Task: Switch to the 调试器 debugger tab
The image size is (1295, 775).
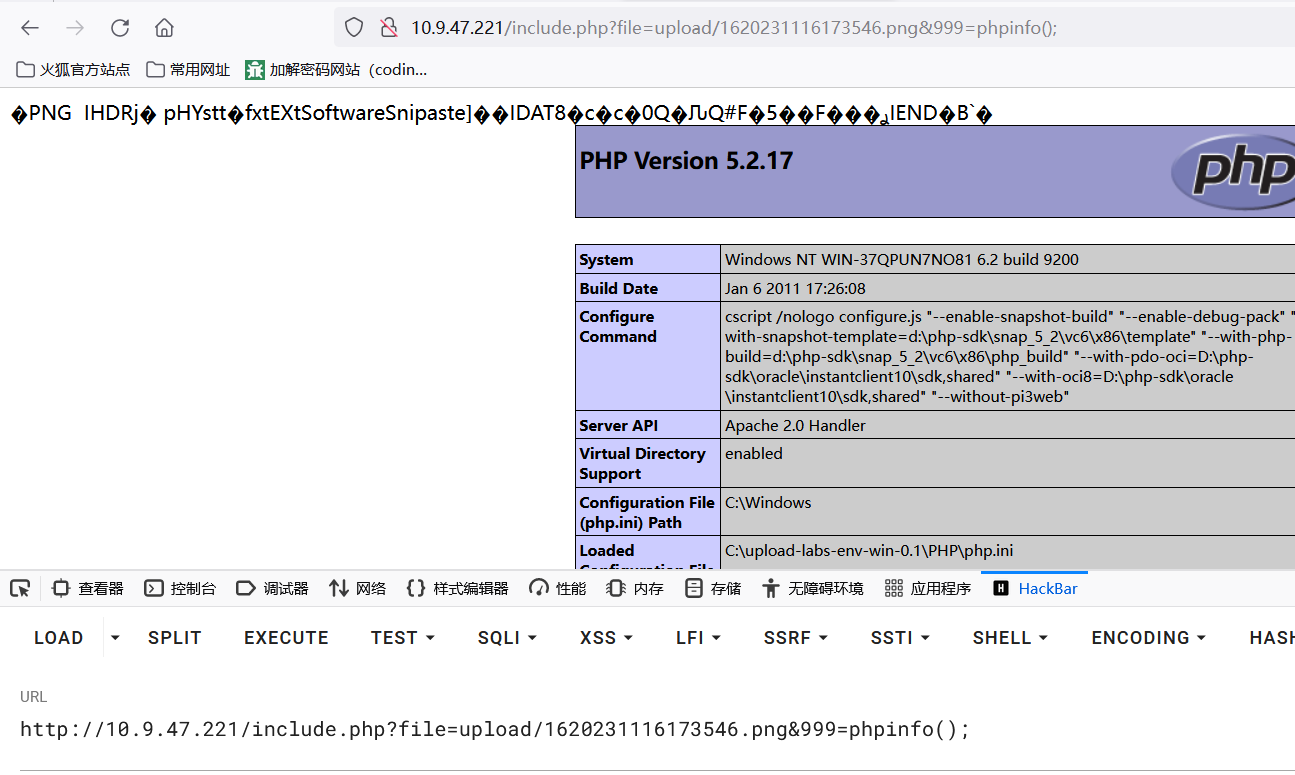Action: pos(272,588)
